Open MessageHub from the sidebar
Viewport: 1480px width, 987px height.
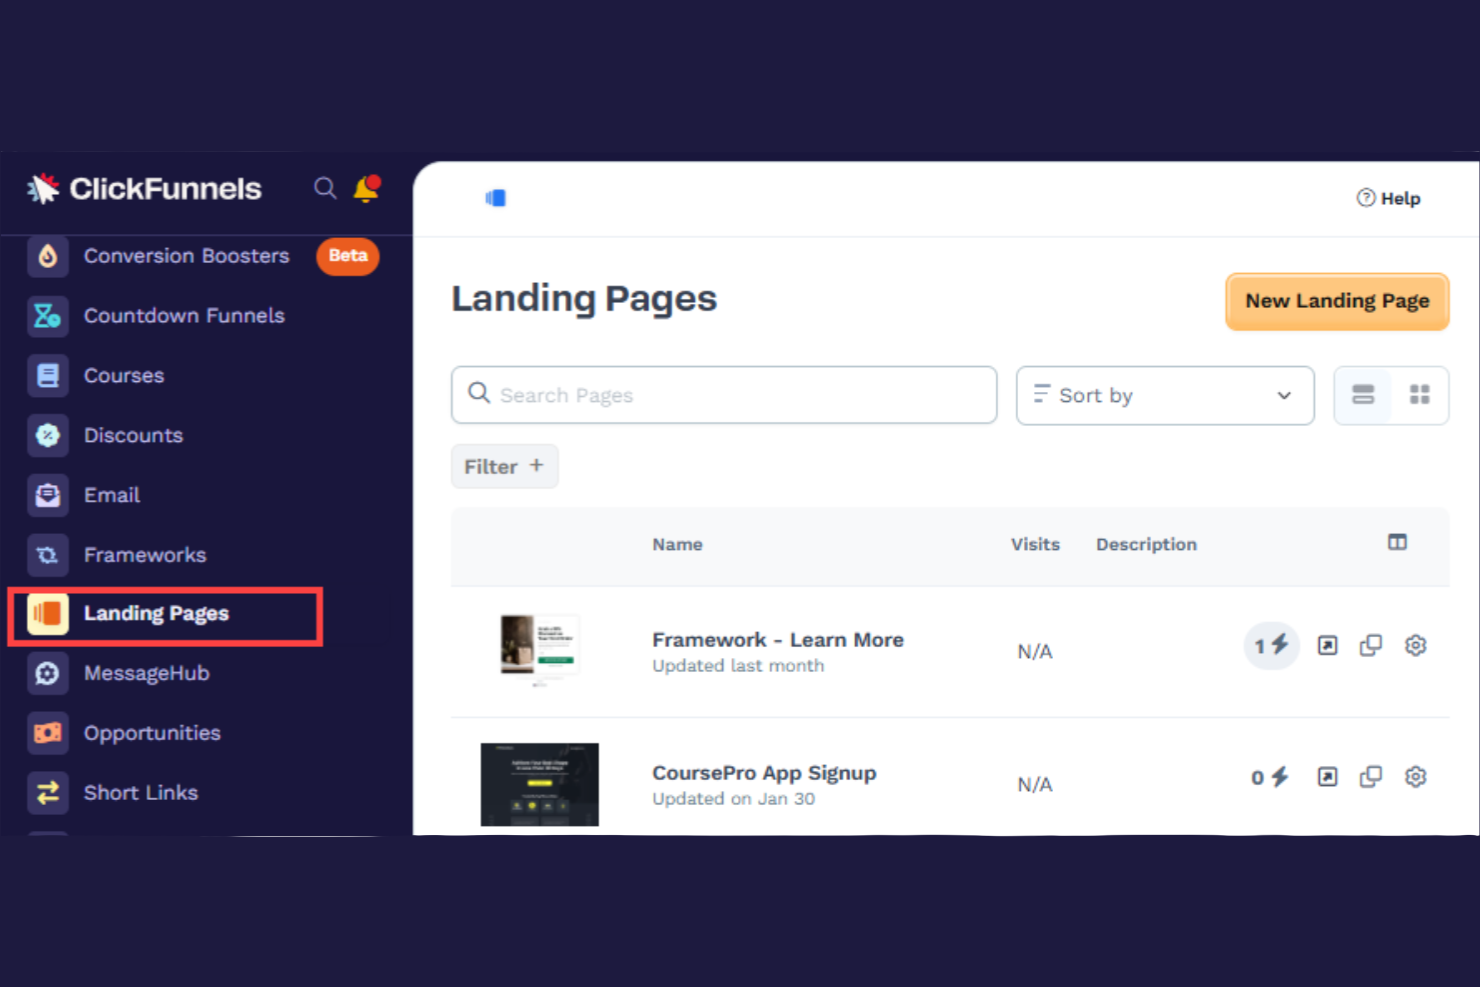146,673
